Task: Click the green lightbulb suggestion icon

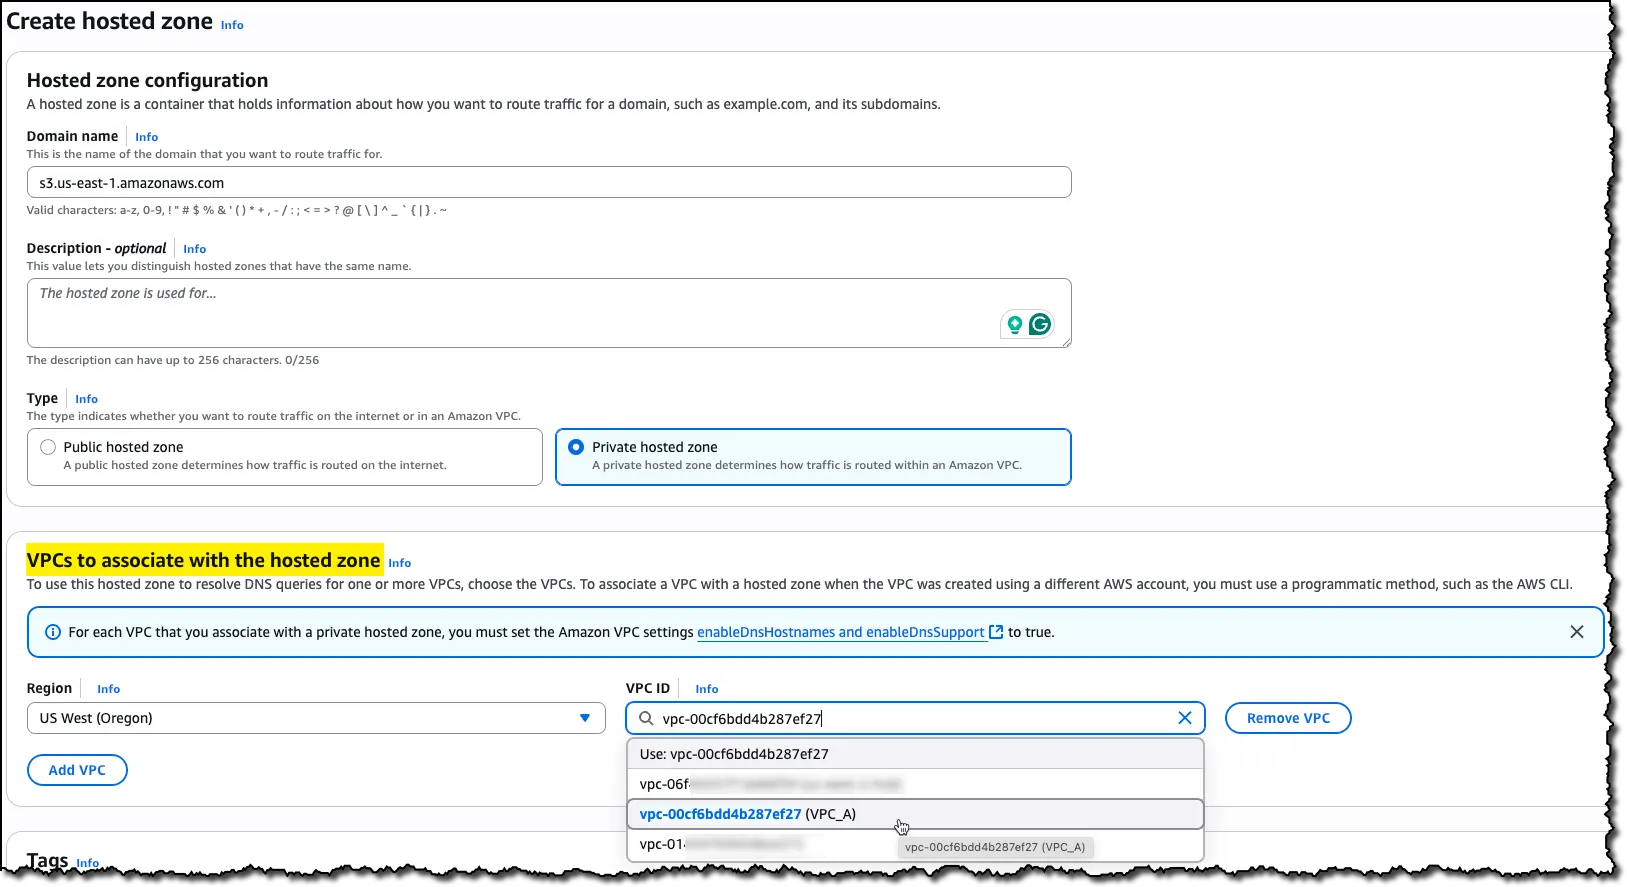Action: (1014, 324)
